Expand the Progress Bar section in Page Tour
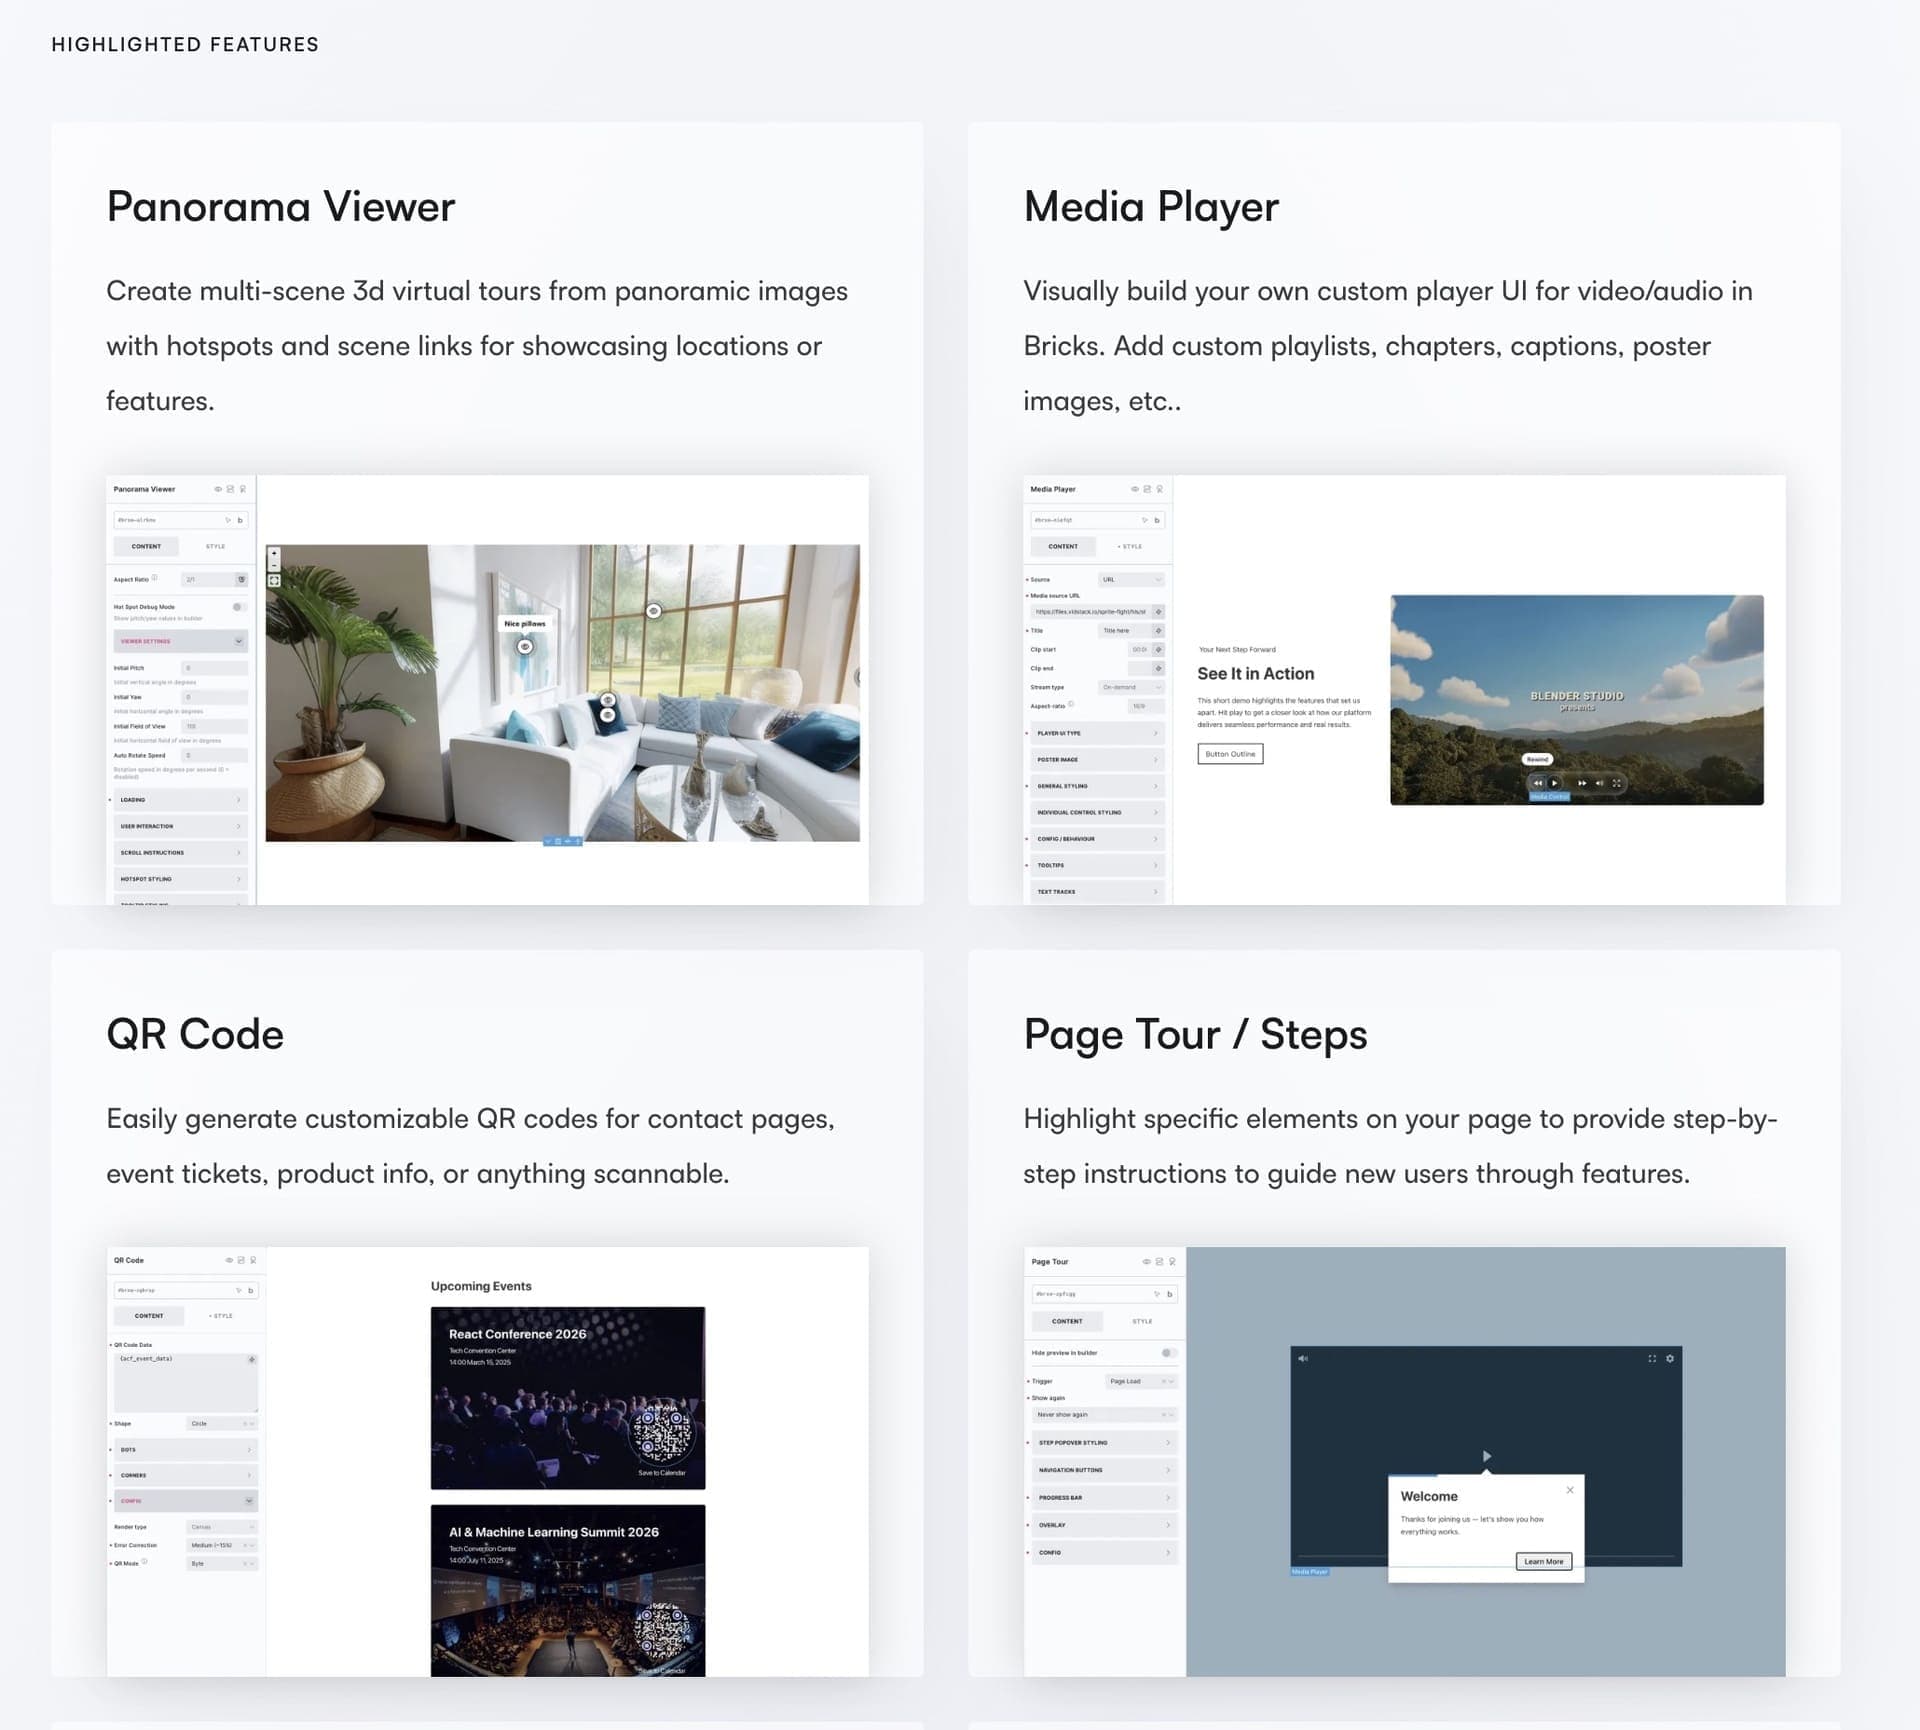This screenshot has width=1920, height=1730. (x=1105, y=1498)
